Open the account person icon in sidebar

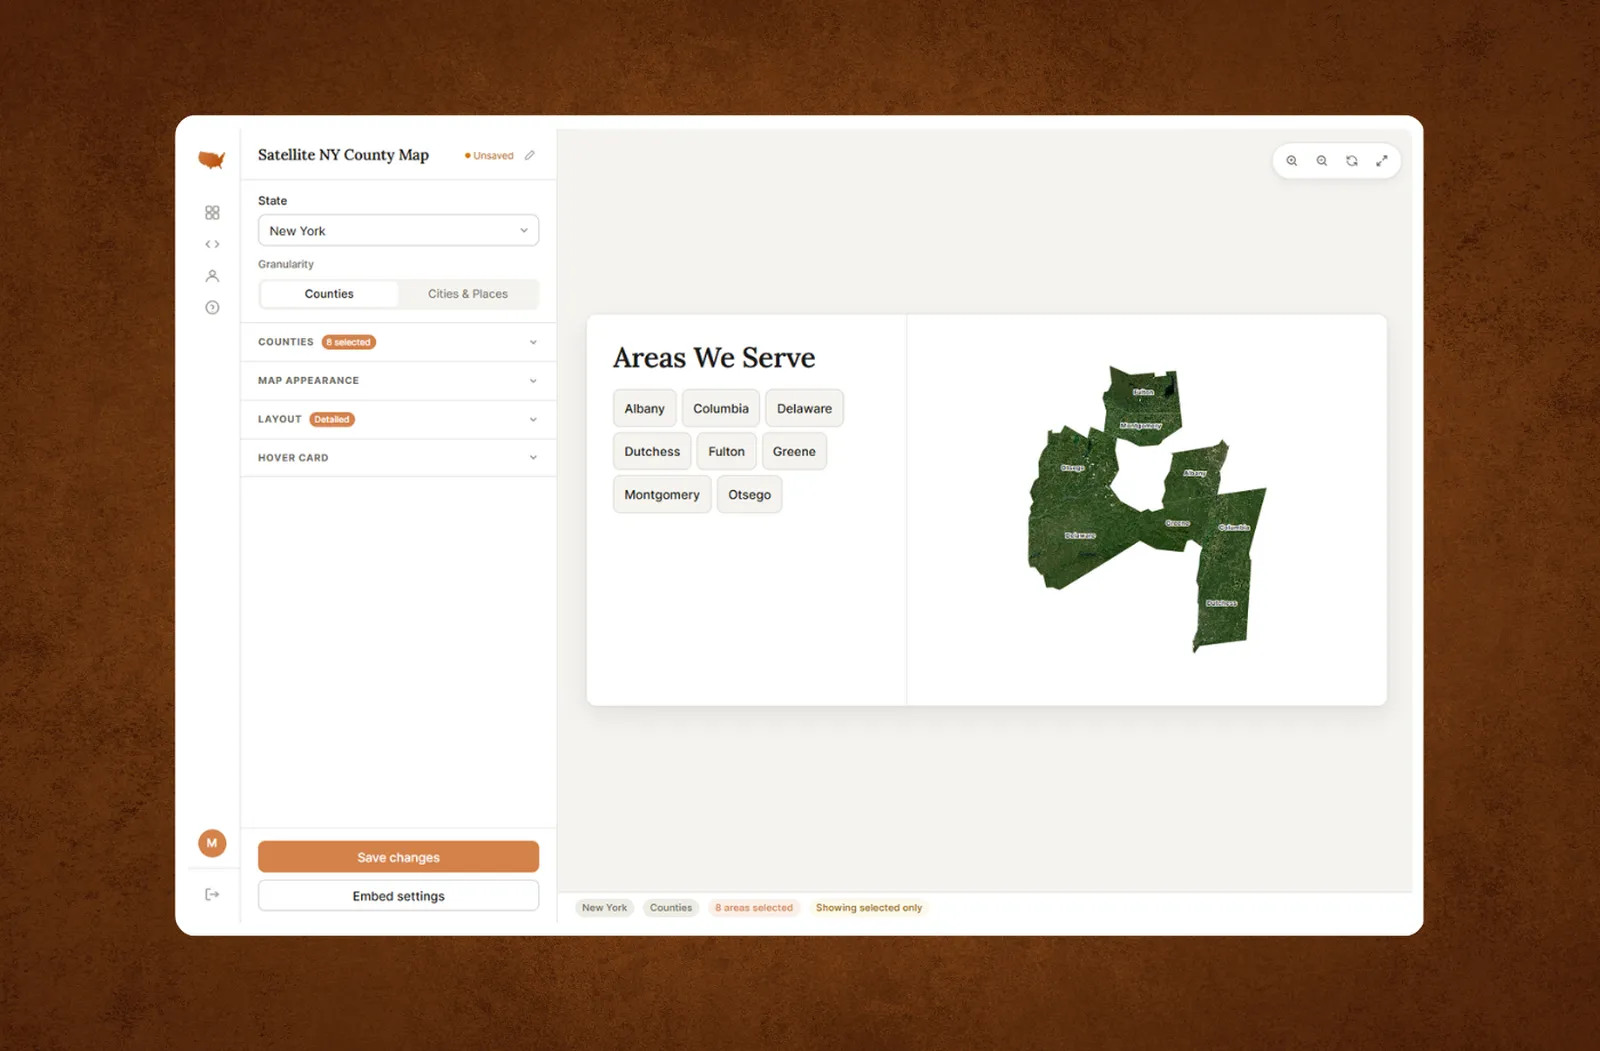pyautogui.click(x=212, y=276)
